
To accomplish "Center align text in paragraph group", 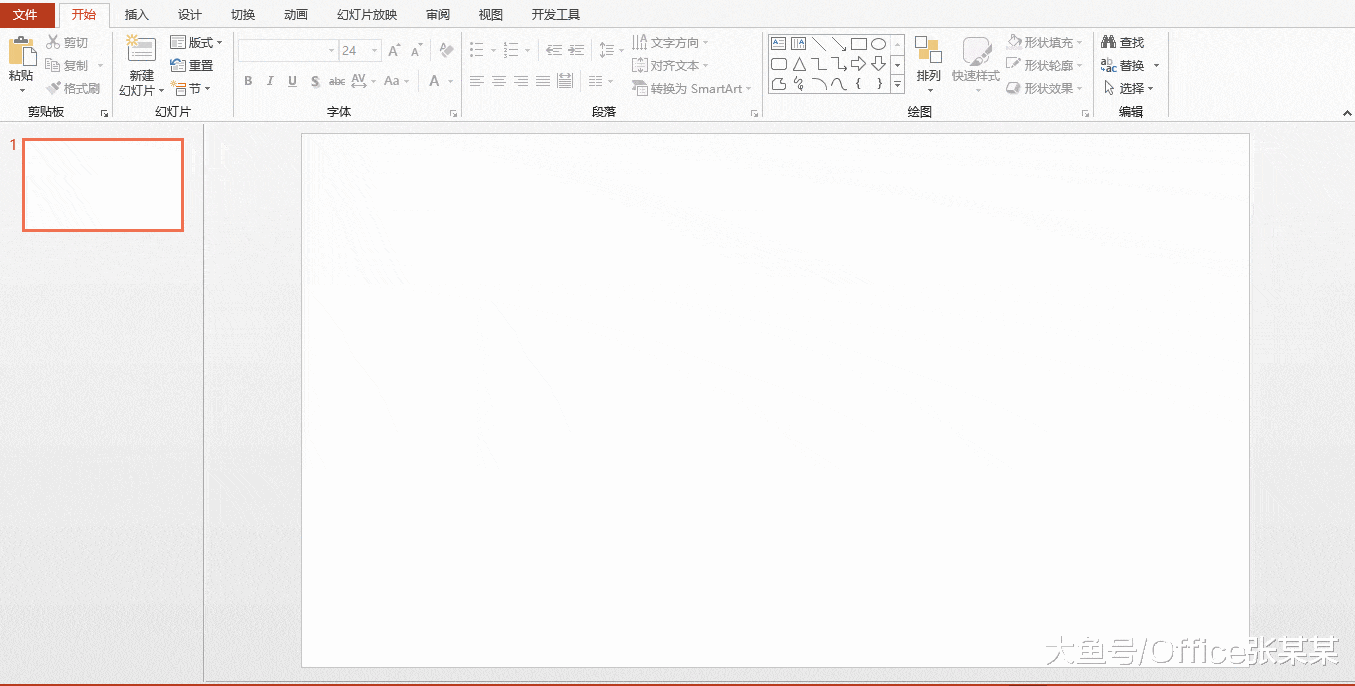I will tap(499, 81).
